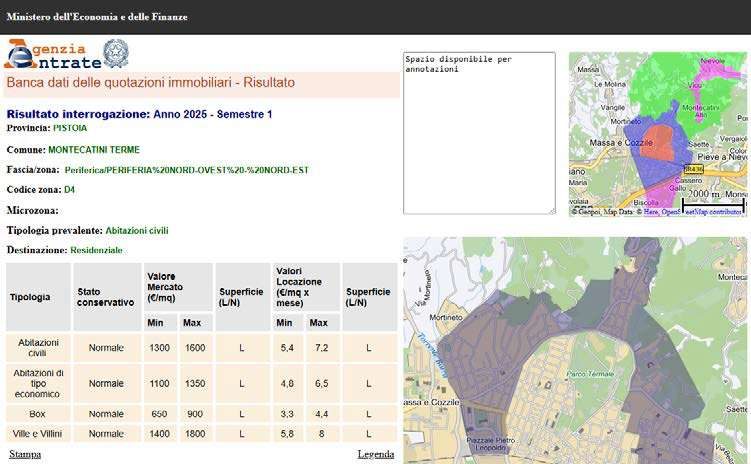Select the Ministero dell'Economia e delle Finanze header
Image resolution: width=751 pixels, height=464 pixels.
[x=97, y=17]
